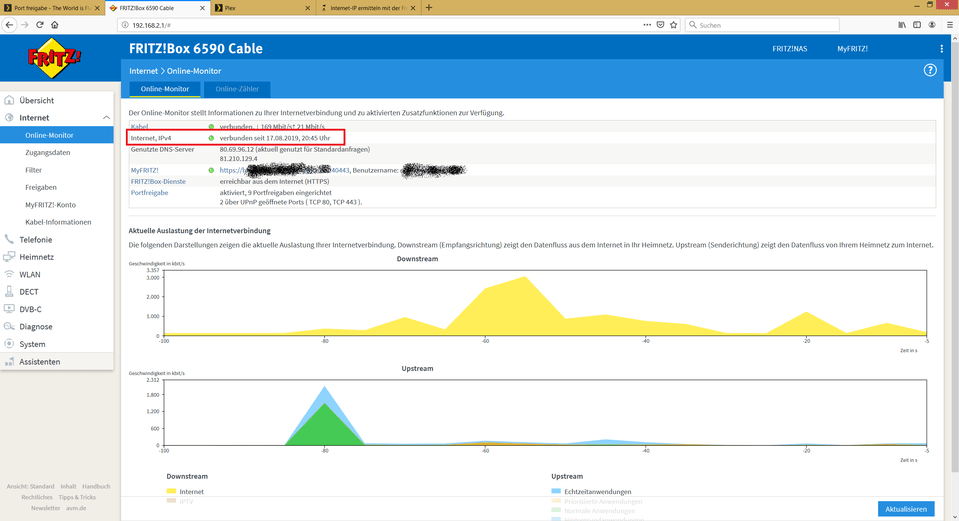Viewport: 959px width, 521px height.
Task: Focus the browser Suchen search field
Action: tap(762, 25)
